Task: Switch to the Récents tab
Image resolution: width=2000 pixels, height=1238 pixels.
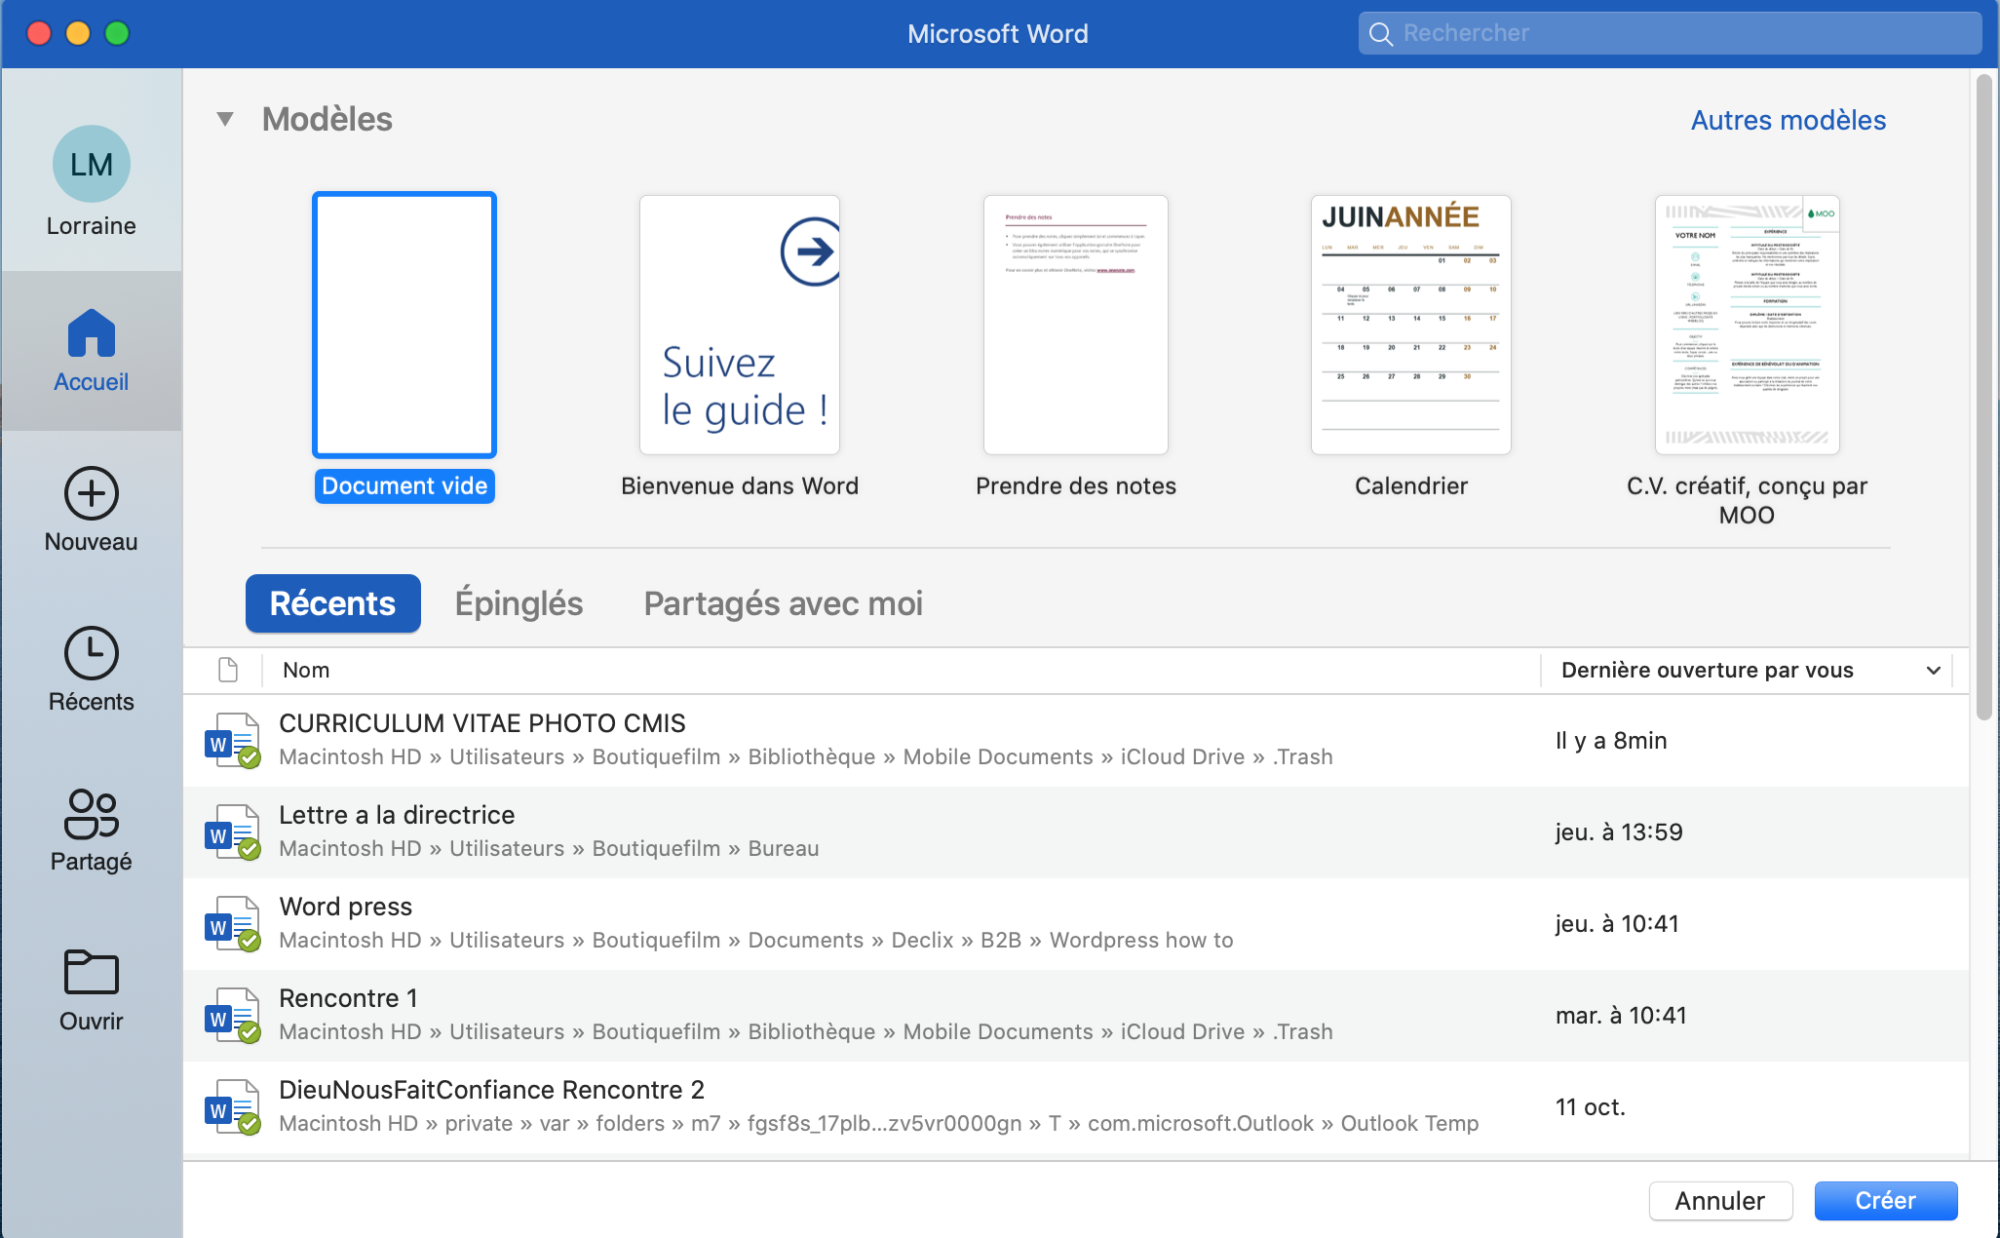Action: (333, 603)
